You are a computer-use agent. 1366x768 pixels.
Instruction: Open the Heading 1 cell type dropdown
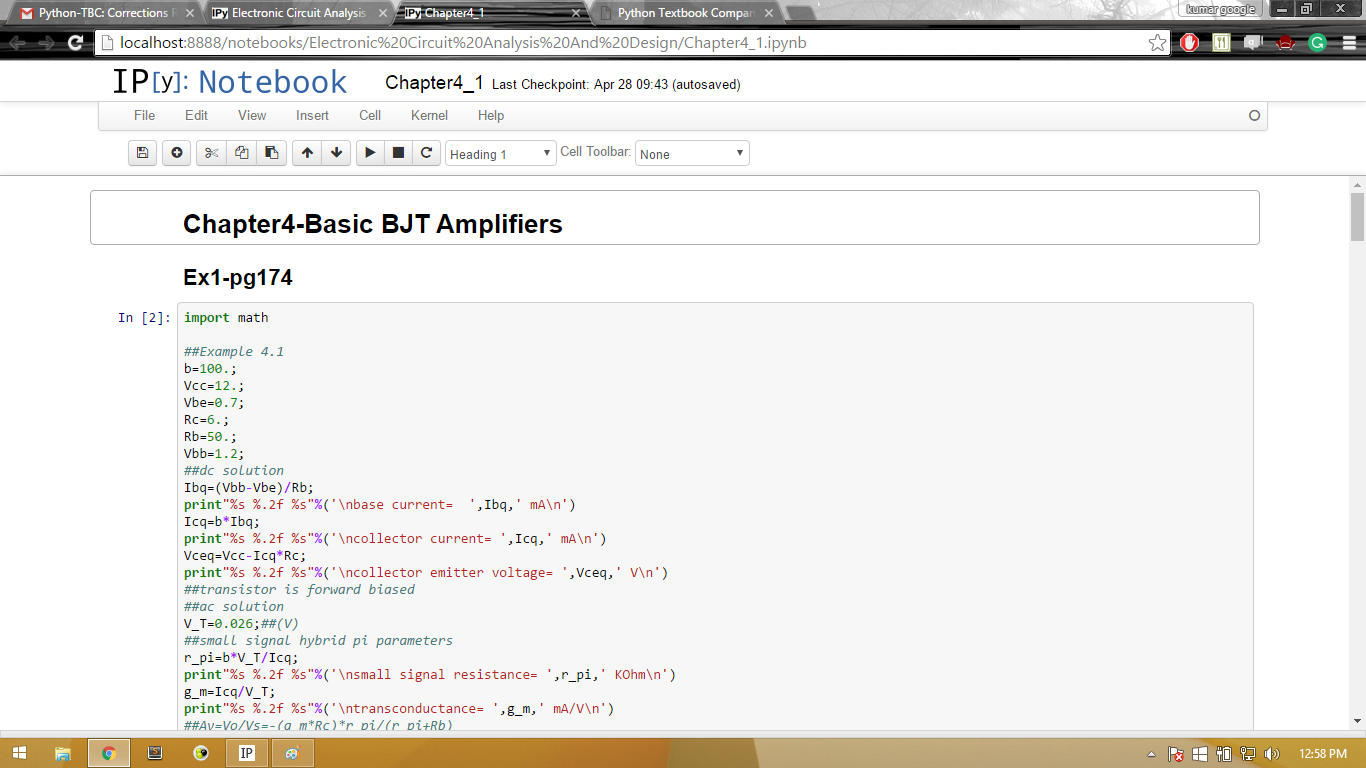click(x=500, y=154)
